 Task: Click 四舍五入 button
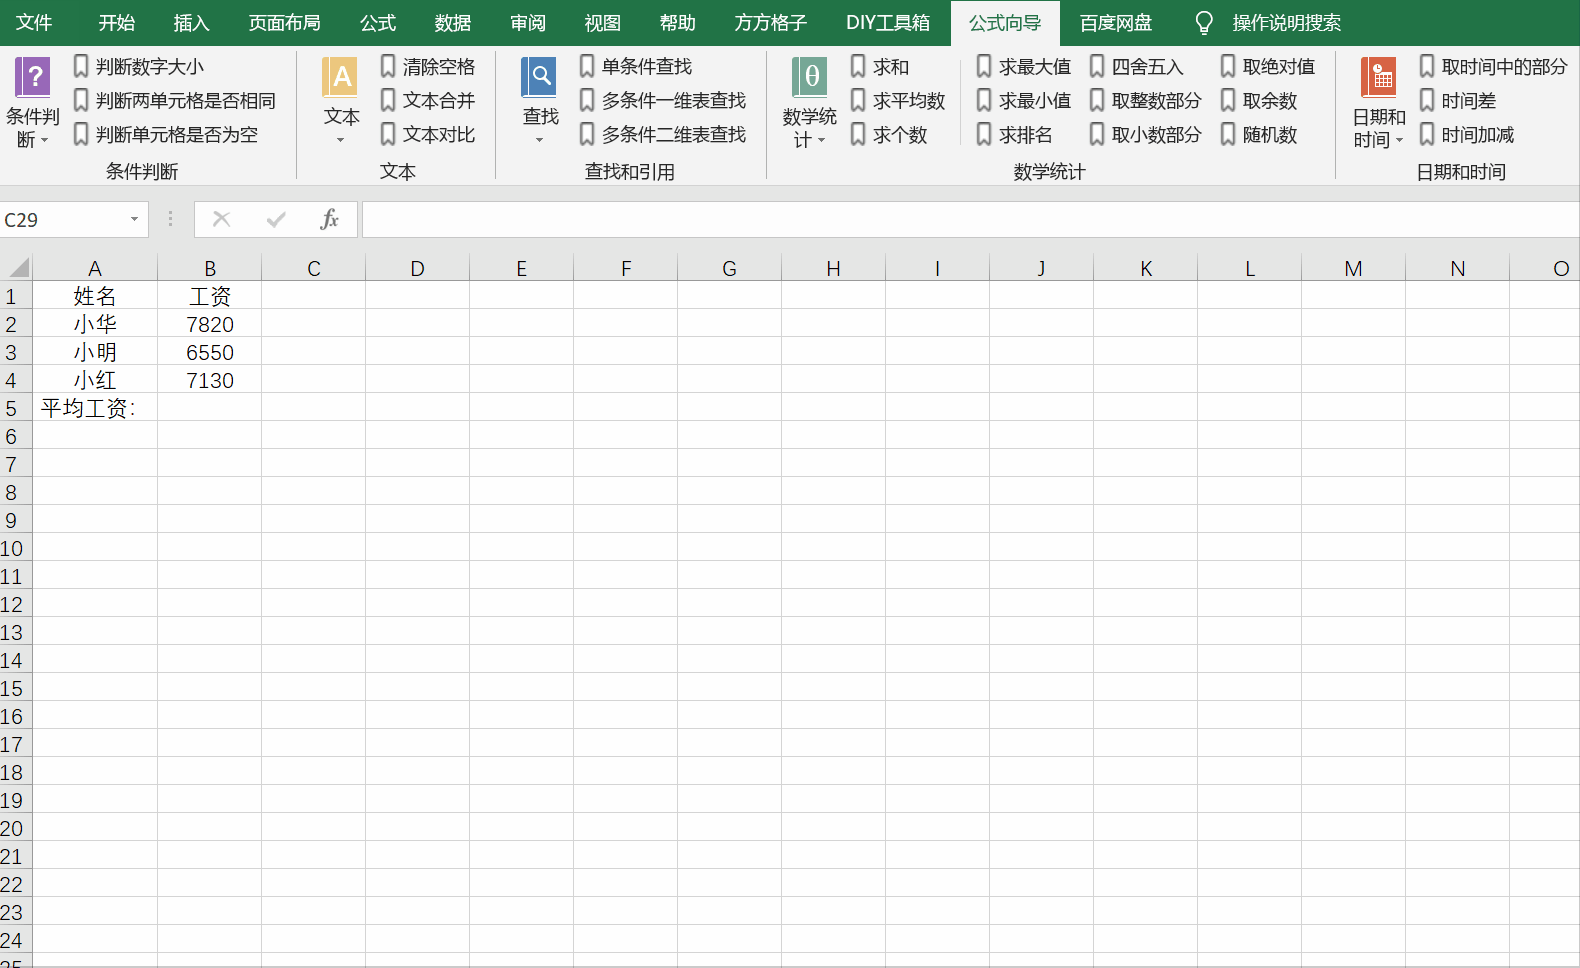(1137, 66)
